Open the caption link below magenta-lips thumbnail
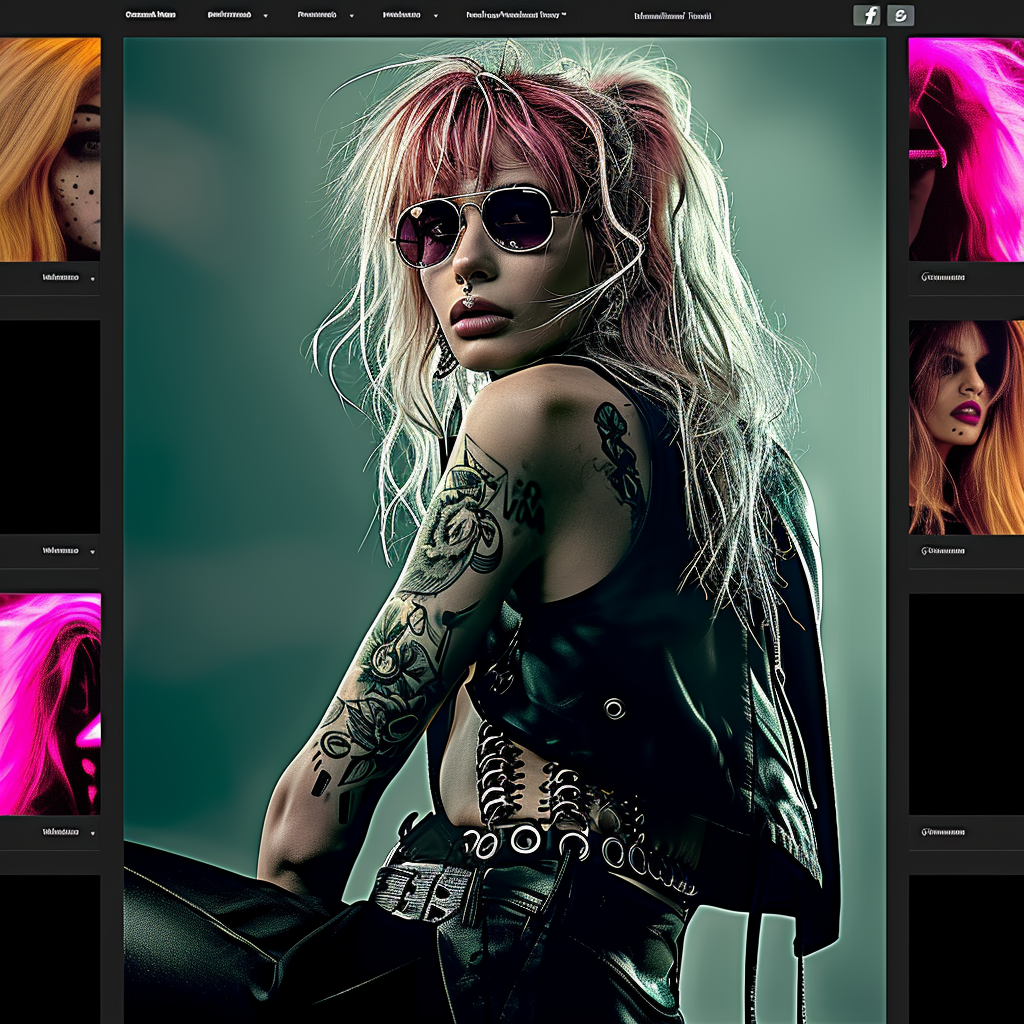Screen dimensions: 1024x1024 click(942, 551)
